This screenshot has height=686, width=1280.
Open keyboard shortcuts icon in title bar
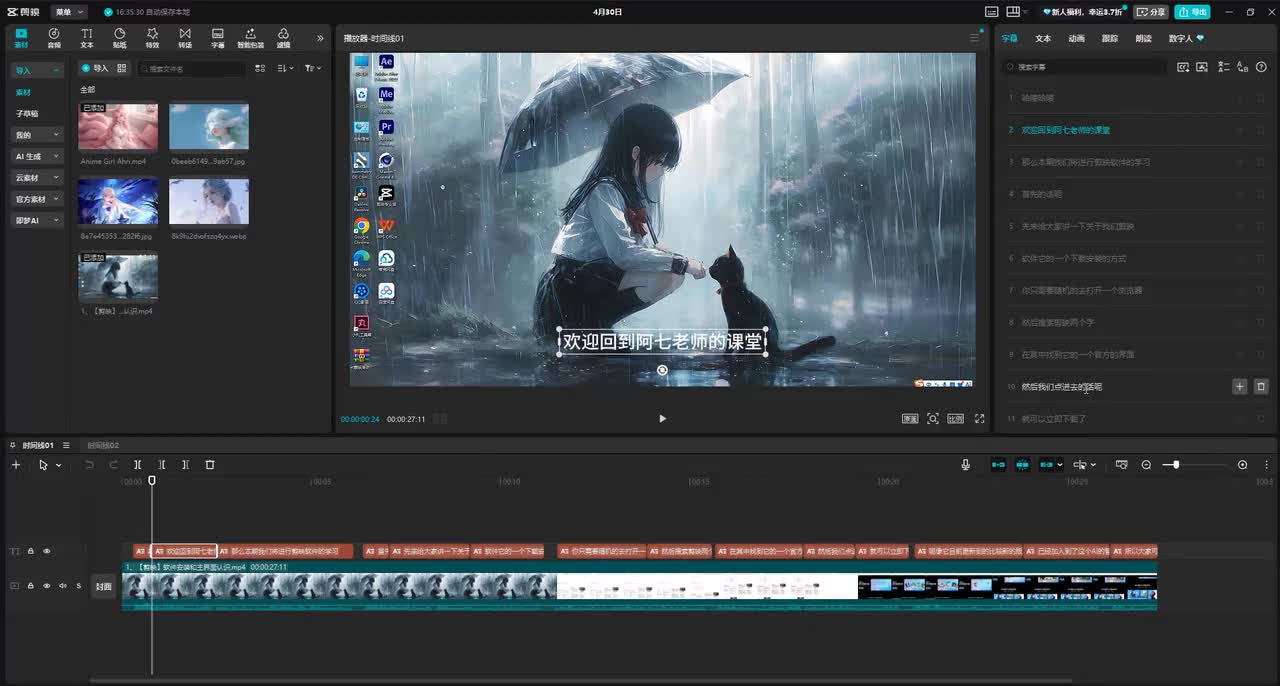991,12
